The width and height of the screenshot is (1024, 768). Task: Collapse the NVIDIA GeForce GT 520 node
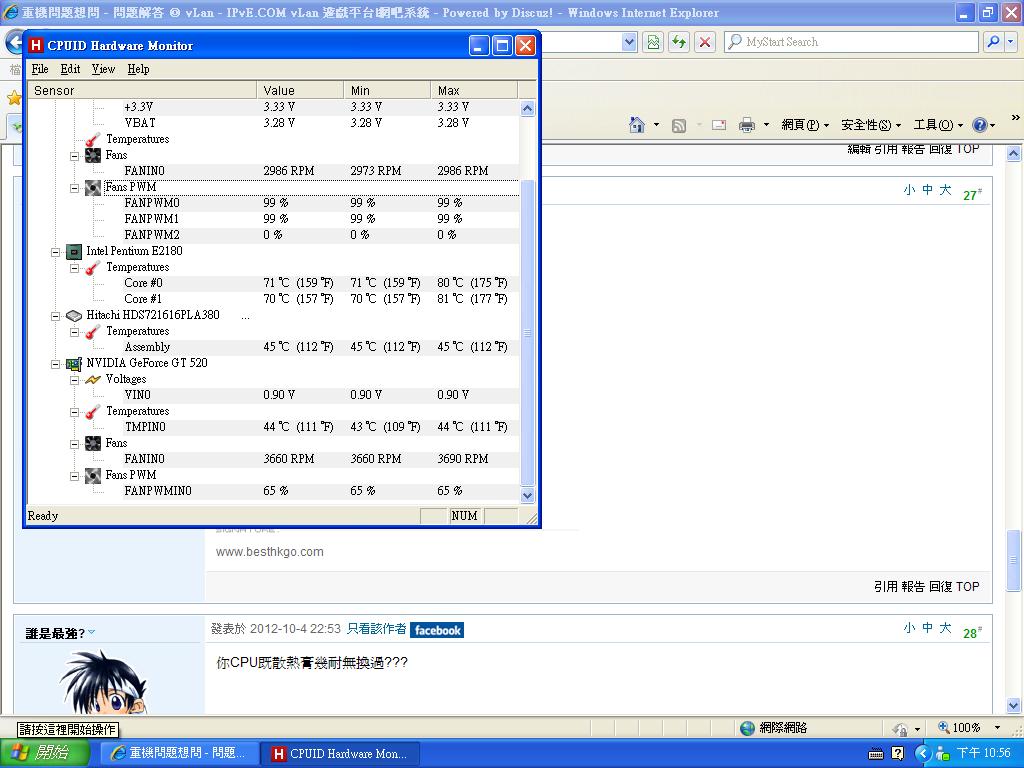pyautogui.click(x=56, y=363)
